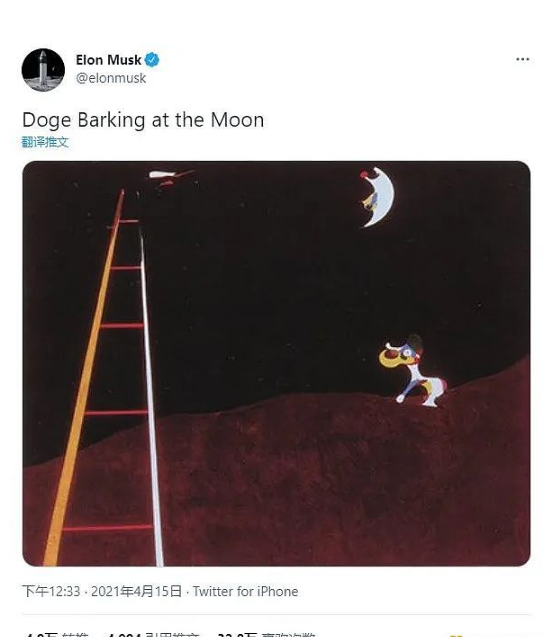The width and height of the screenshot is (548, 637).
Task: Open the attached painting image
Action: click(x=276, y=363)
